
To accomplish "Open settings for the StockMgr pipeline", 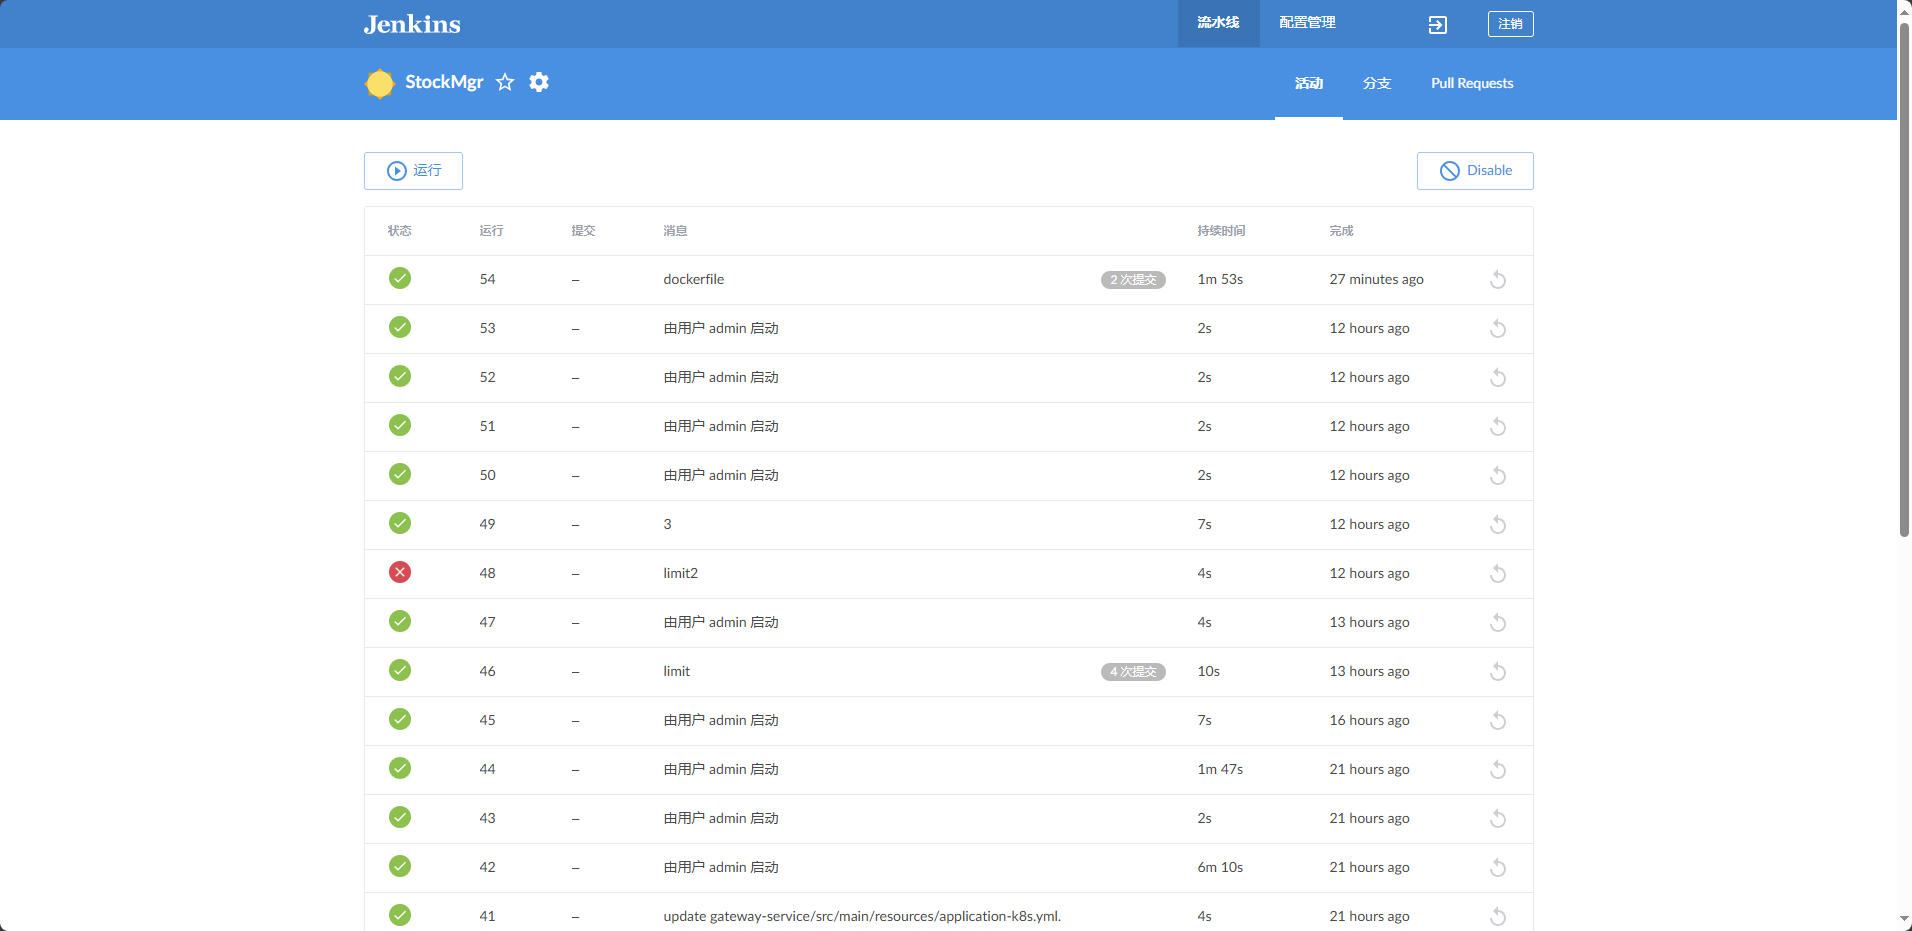I will click(538, 82).
